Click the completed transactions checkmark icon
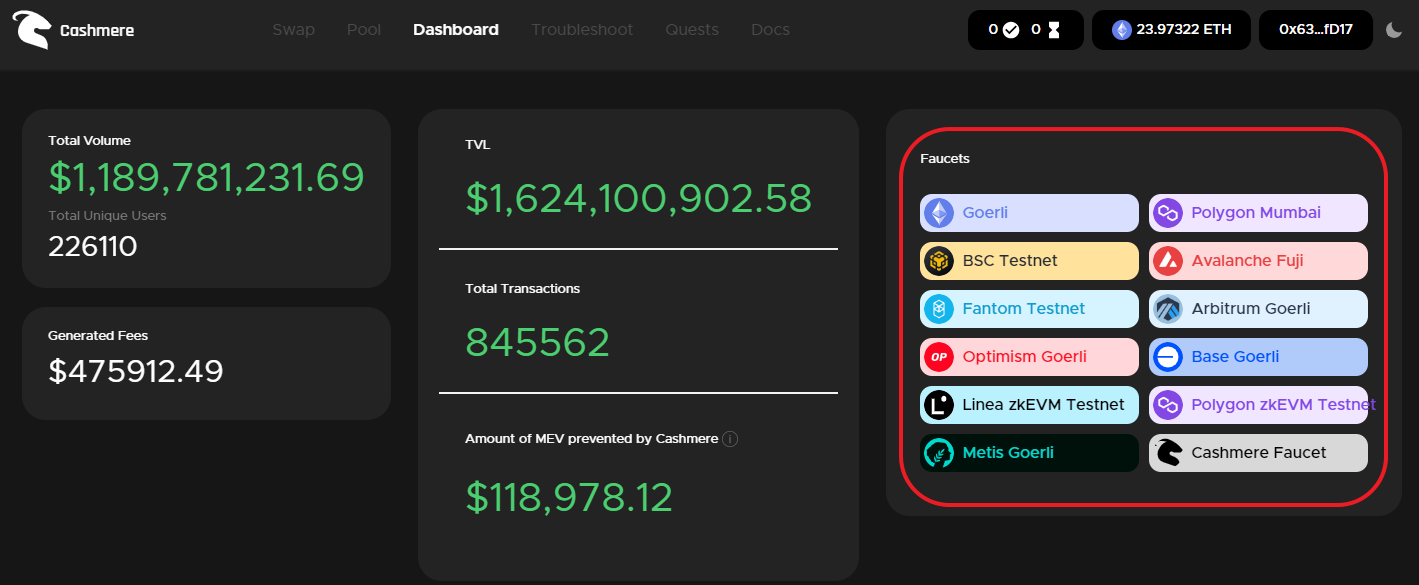 (1011, 30)
